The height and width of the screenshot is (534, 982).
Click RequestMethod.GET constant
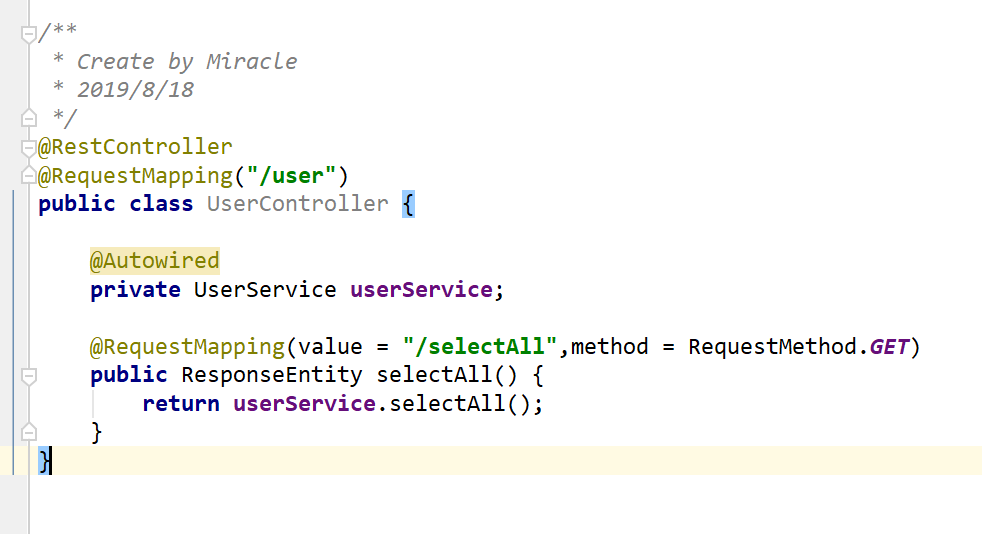799,346
